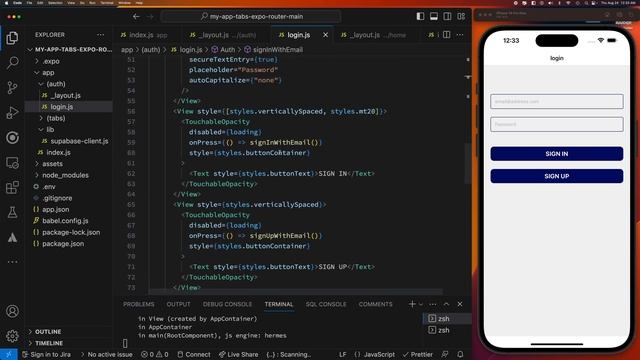
Task: Close the login.js editor tab
Action: point(325,35)
